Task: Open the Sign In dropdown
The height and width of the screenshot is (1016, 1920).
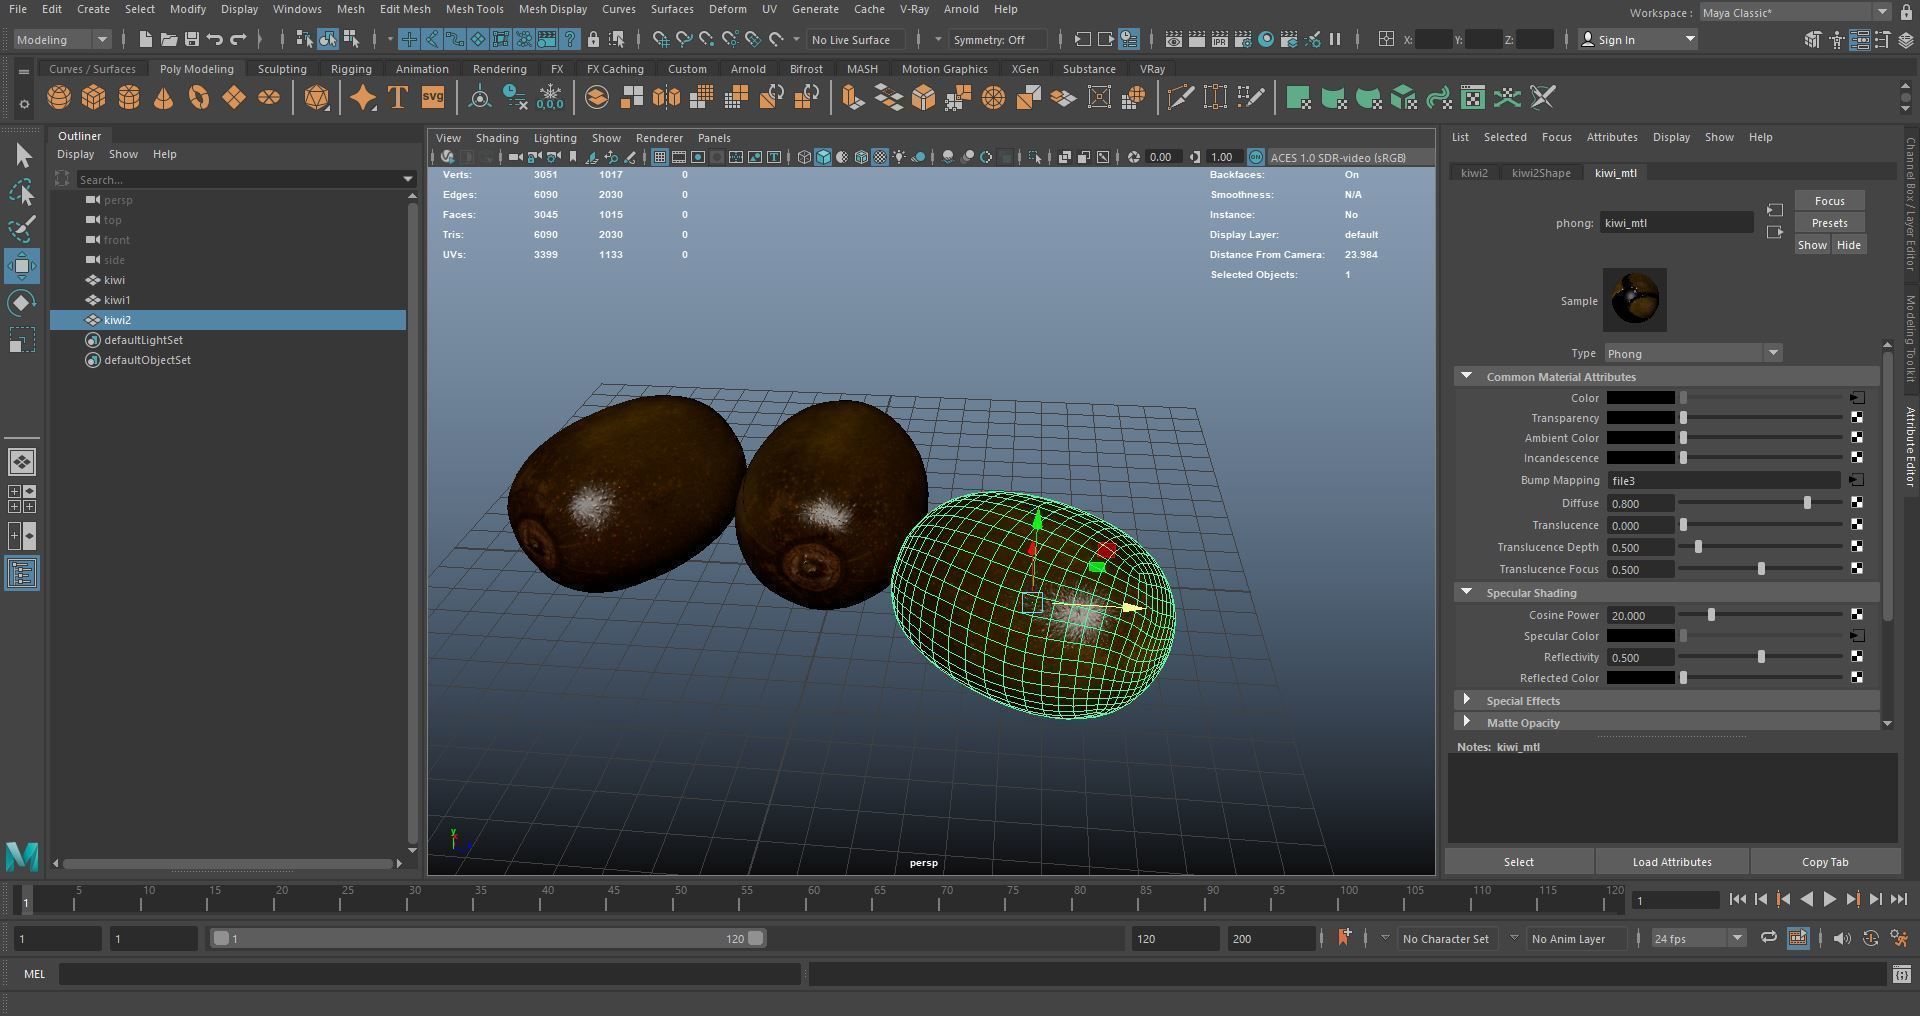Action: 1638,40
